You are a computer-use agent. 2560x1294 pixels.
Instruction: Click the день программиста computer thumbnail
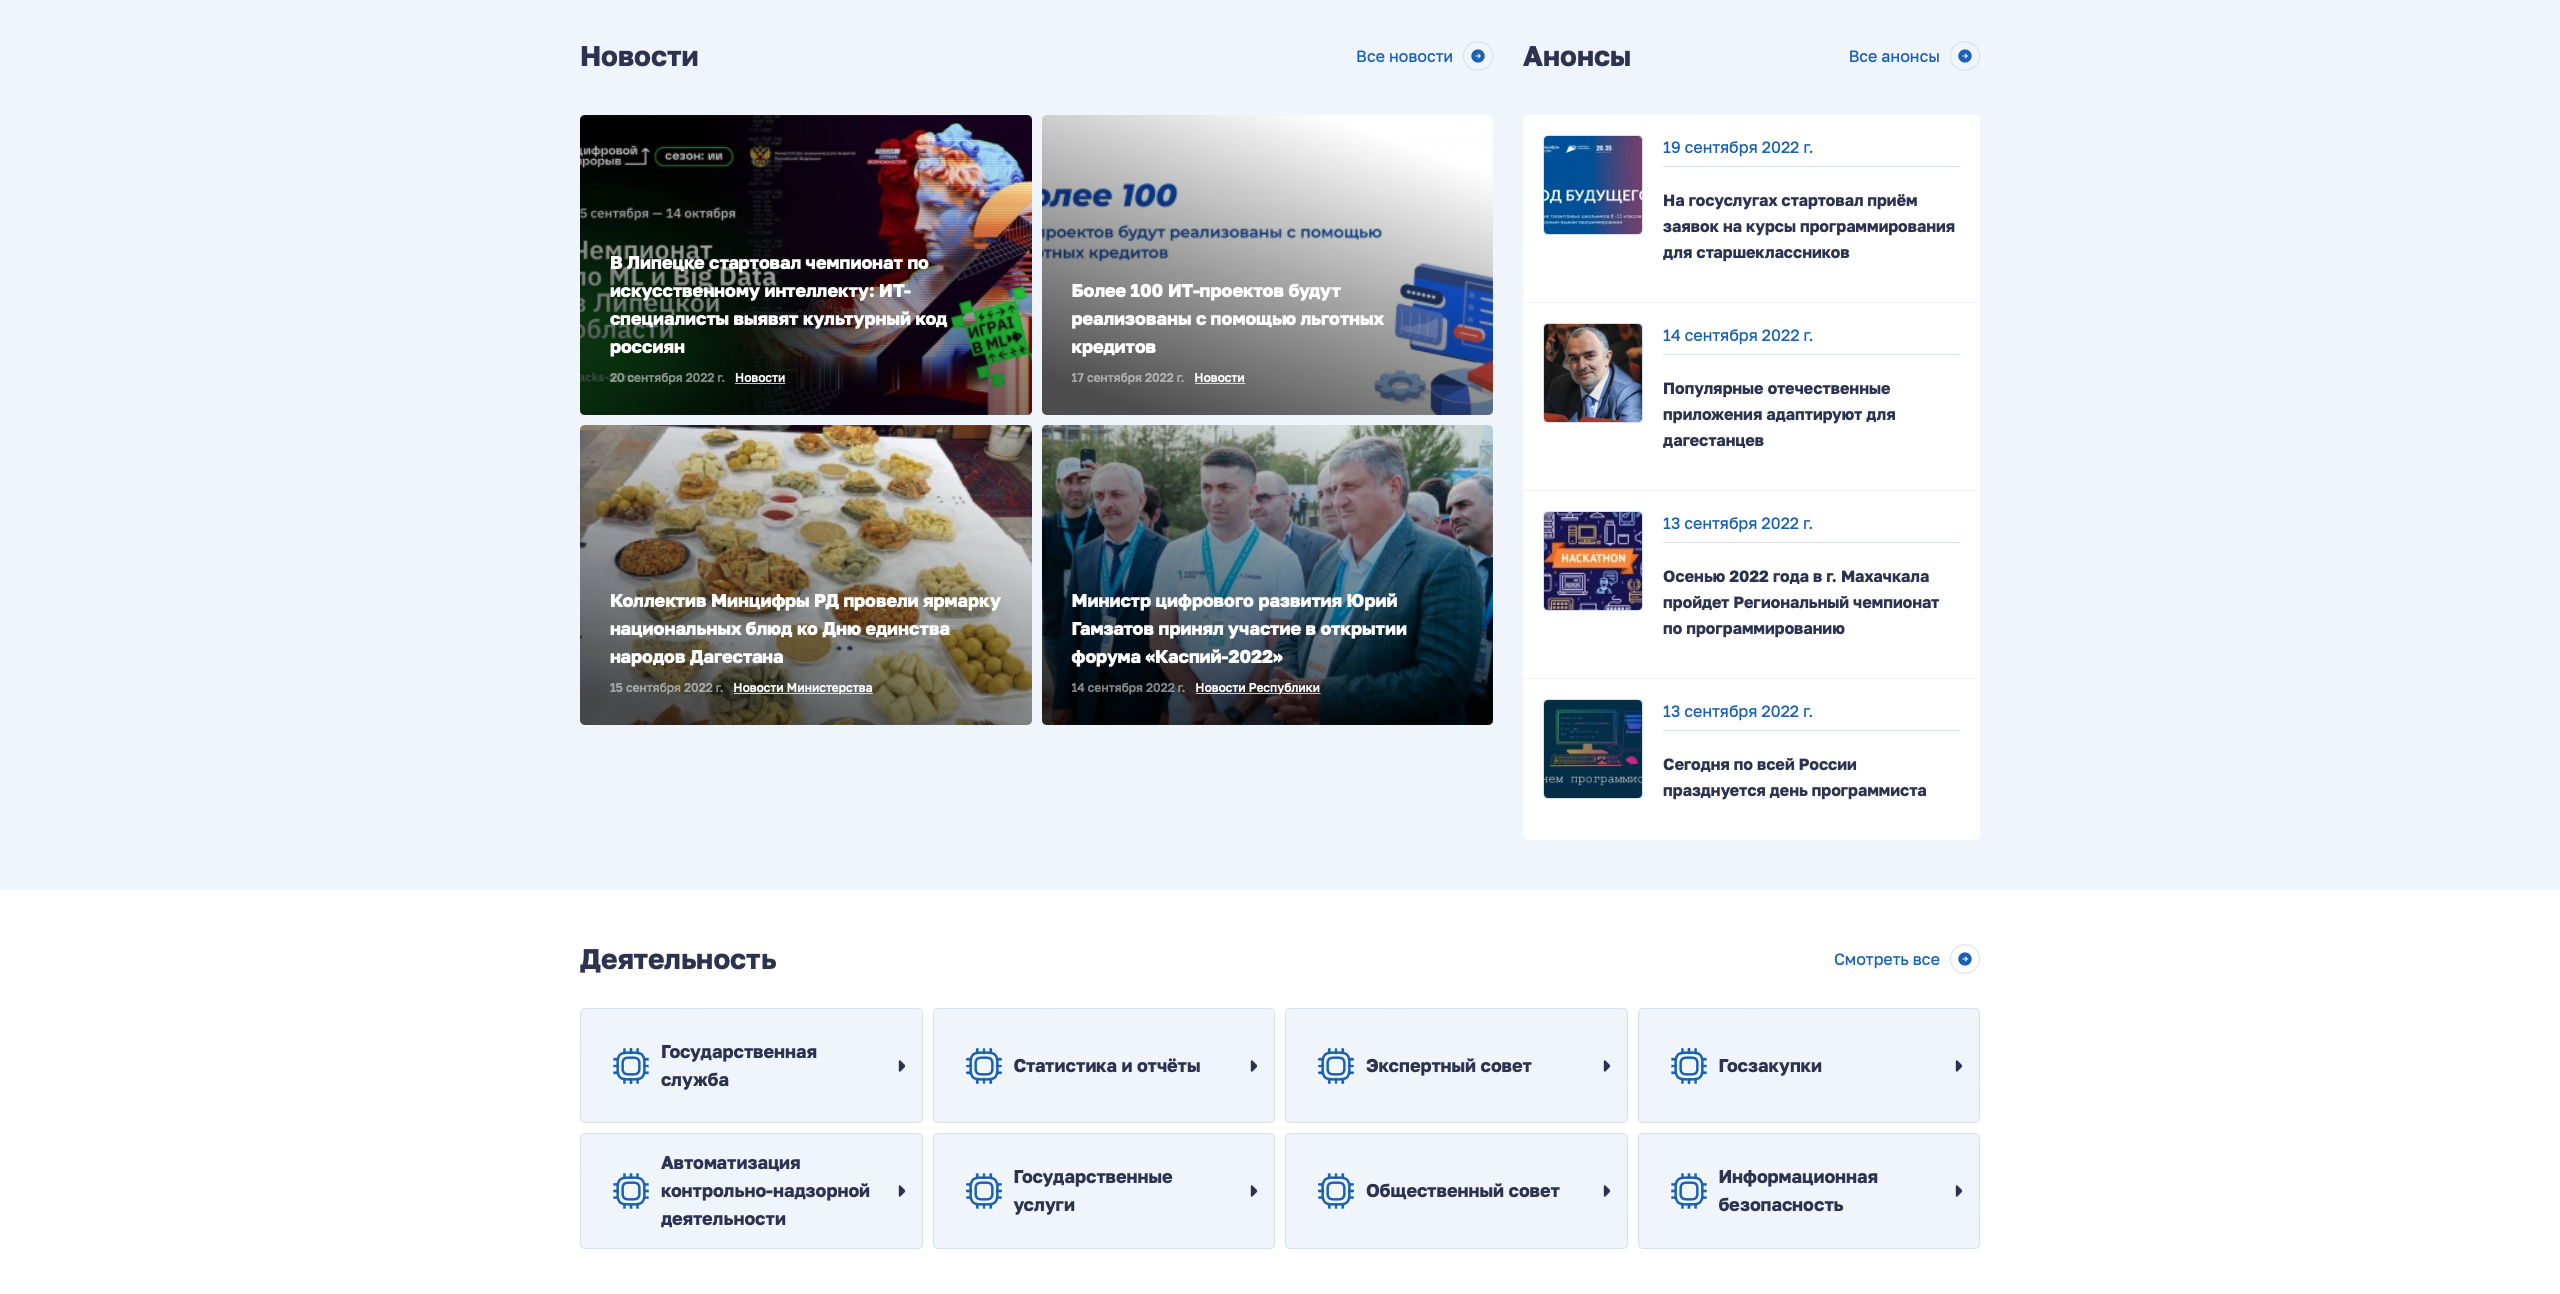click(1592, 749)
